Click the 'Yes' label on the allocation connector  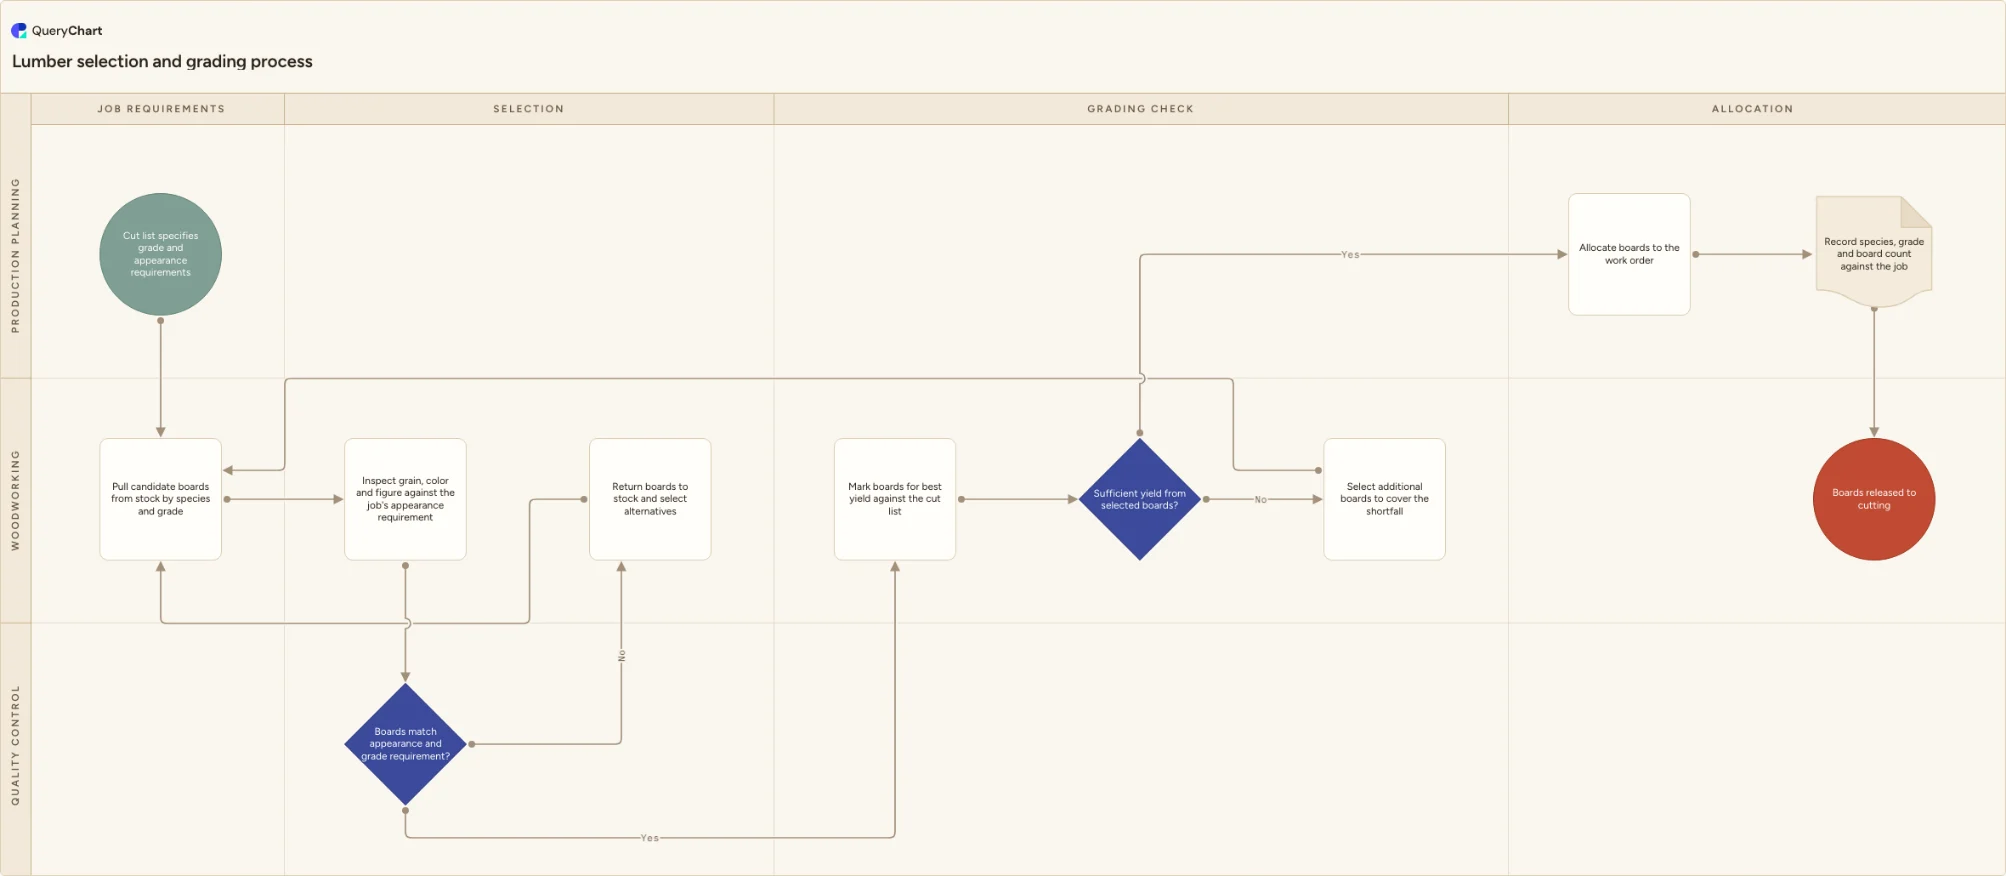1350,255
